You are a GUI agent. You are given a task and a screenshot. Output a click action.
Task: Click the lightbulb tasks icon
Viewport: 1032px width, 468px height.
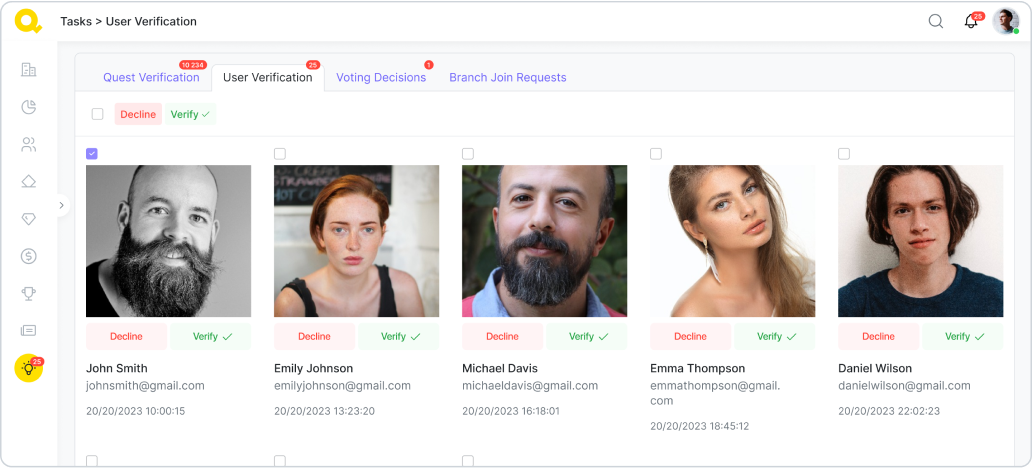(x=29, y=368)
